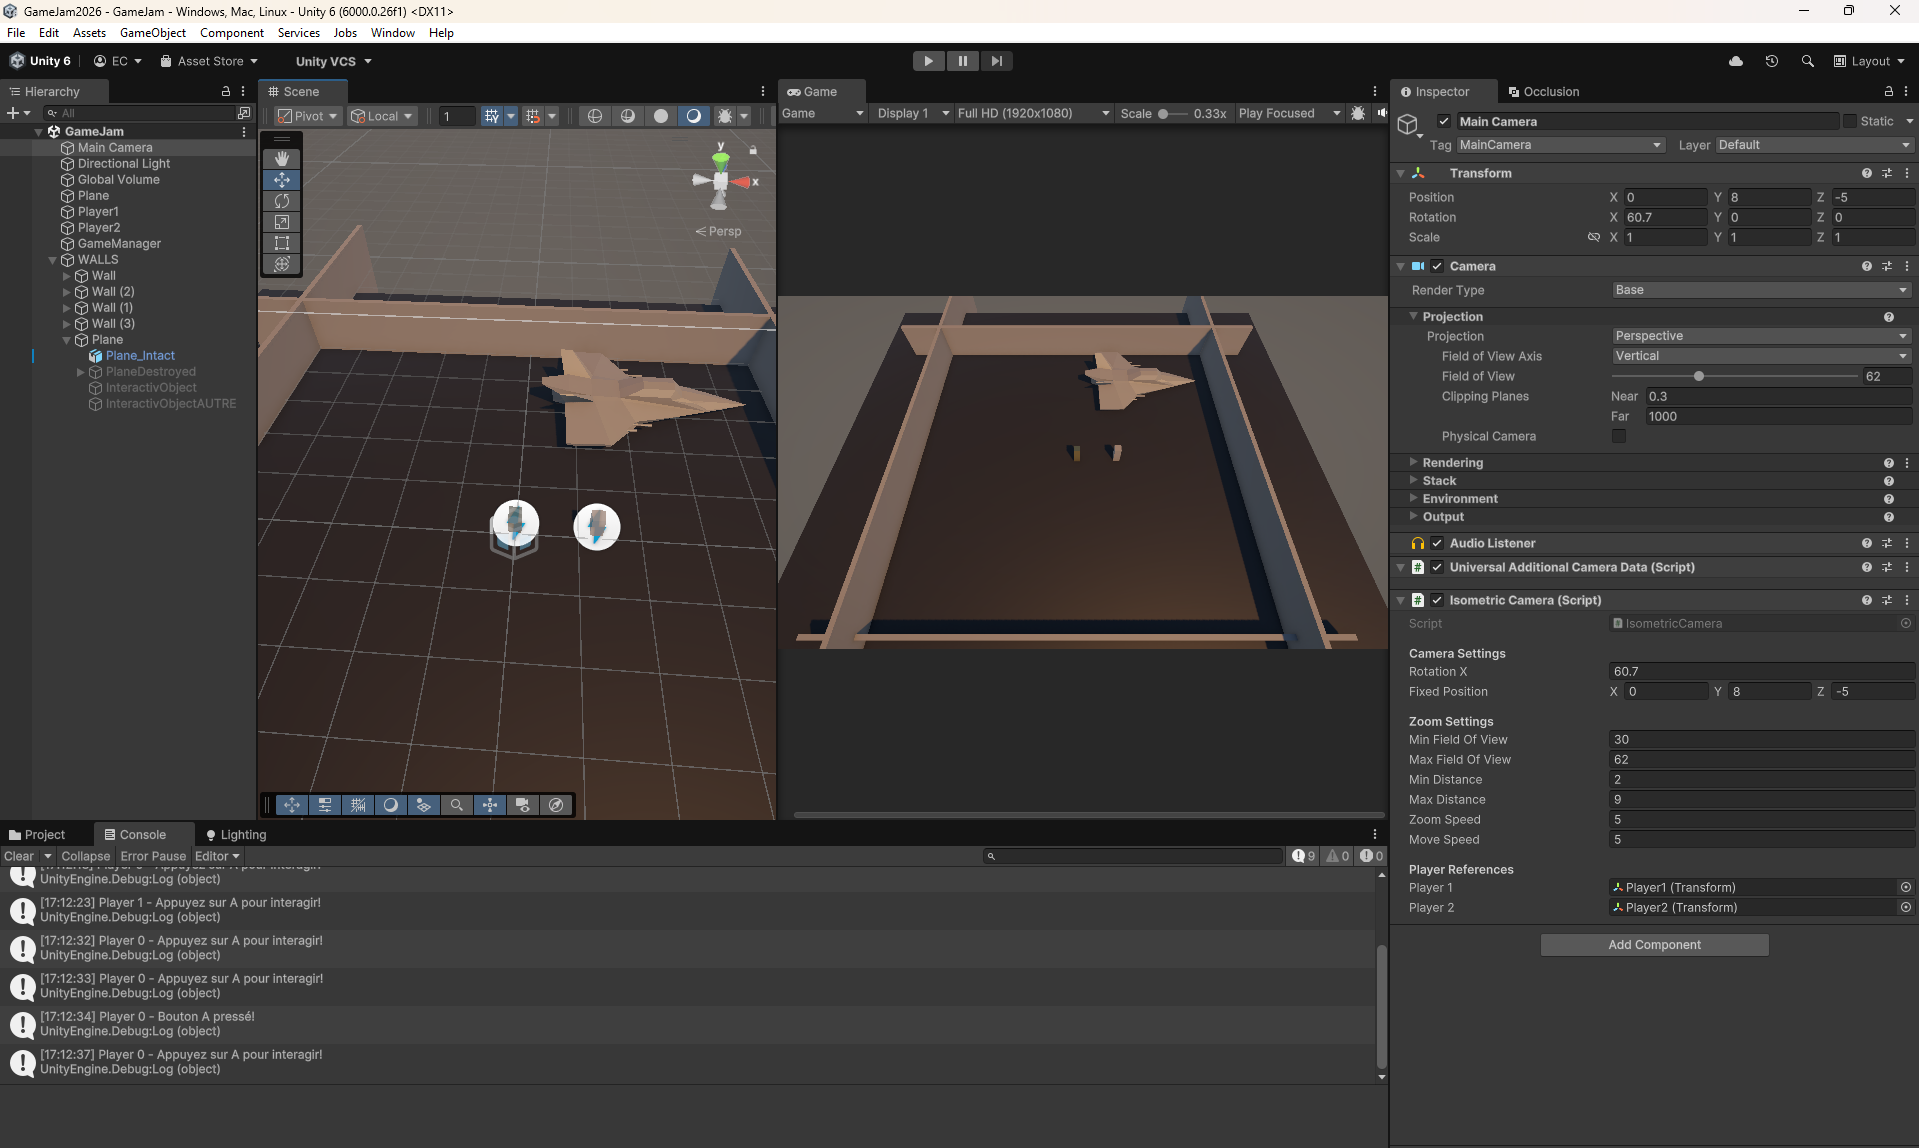Toggle the Main Camera active checkbox
The image size is (1919, 1148).
[1443, 121]
